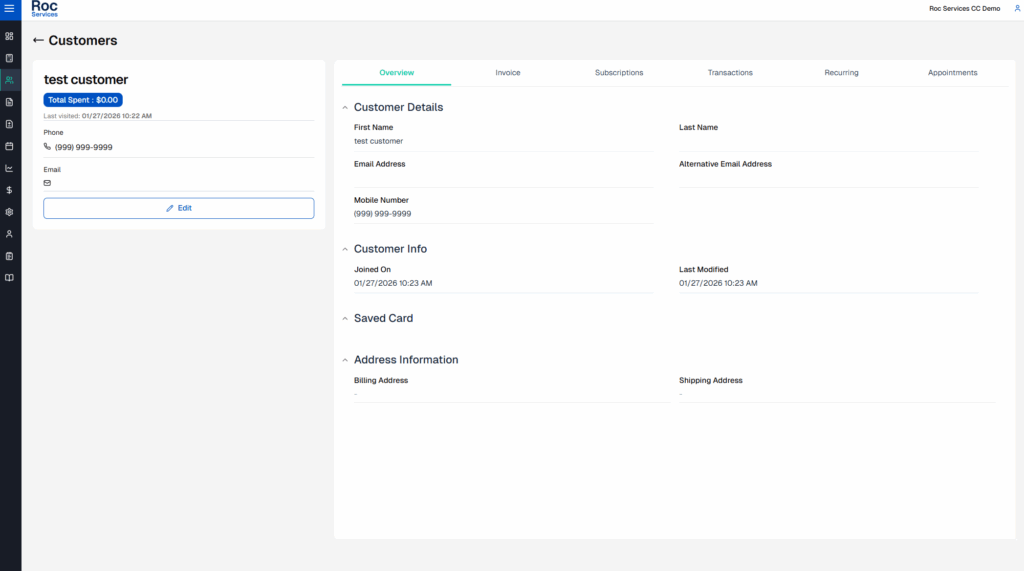Screen dimensions: 1024x571
Task: Go back using the Customers back arrow
Action: (38, 41)
